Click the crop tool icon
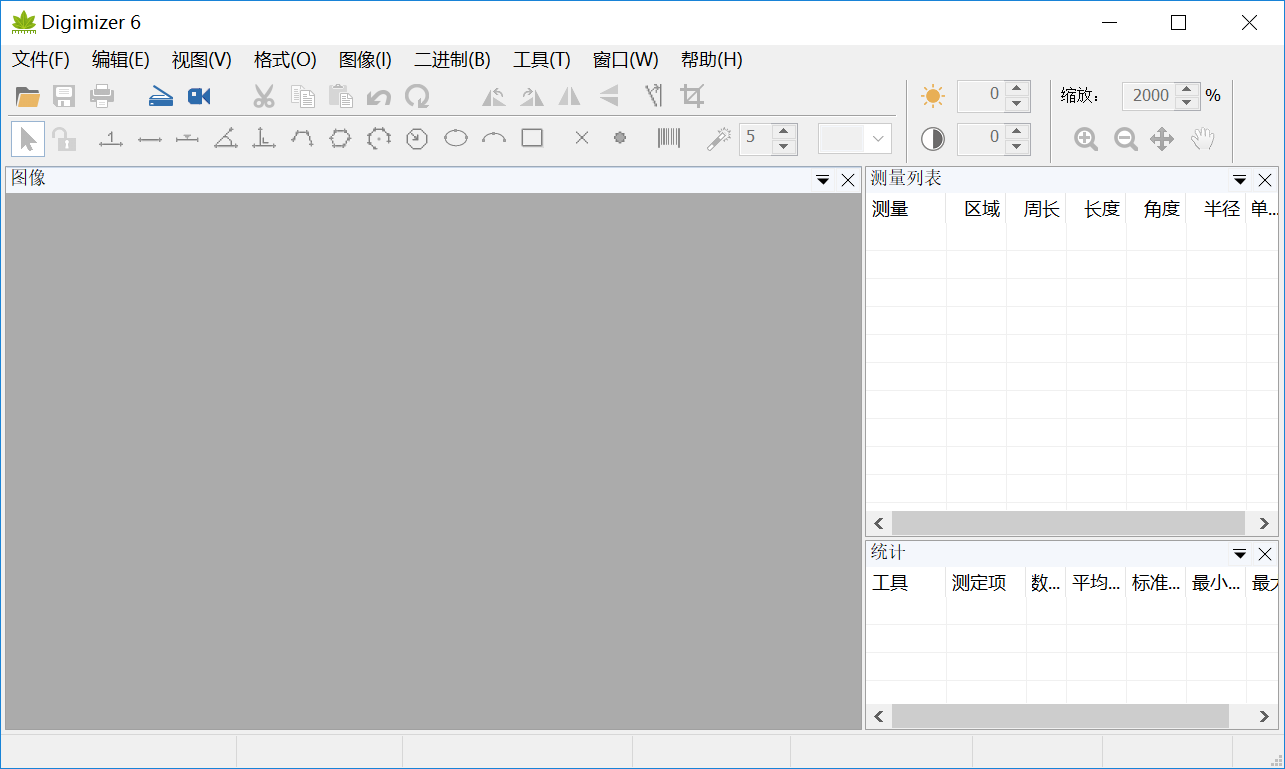This screenshot has width=1285, height=769. coord(692,96)
